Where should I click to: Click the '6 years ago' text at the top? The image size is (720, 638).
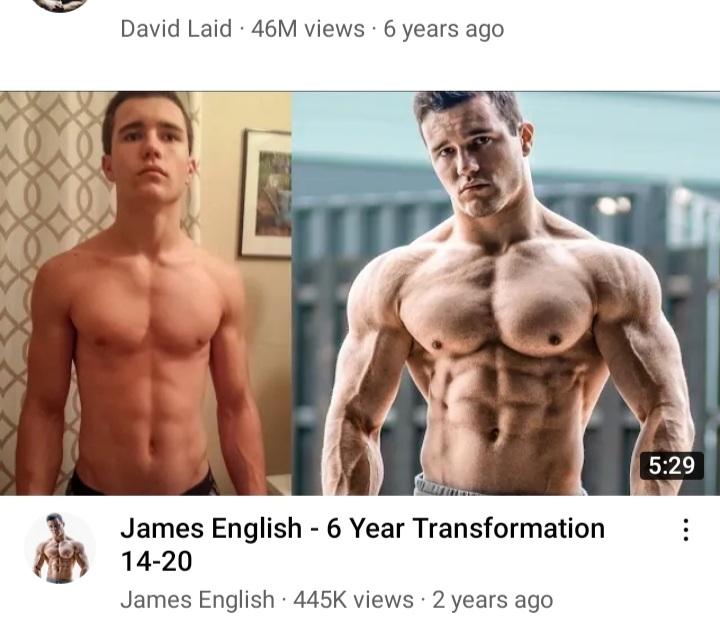click(x=443, y=29)
